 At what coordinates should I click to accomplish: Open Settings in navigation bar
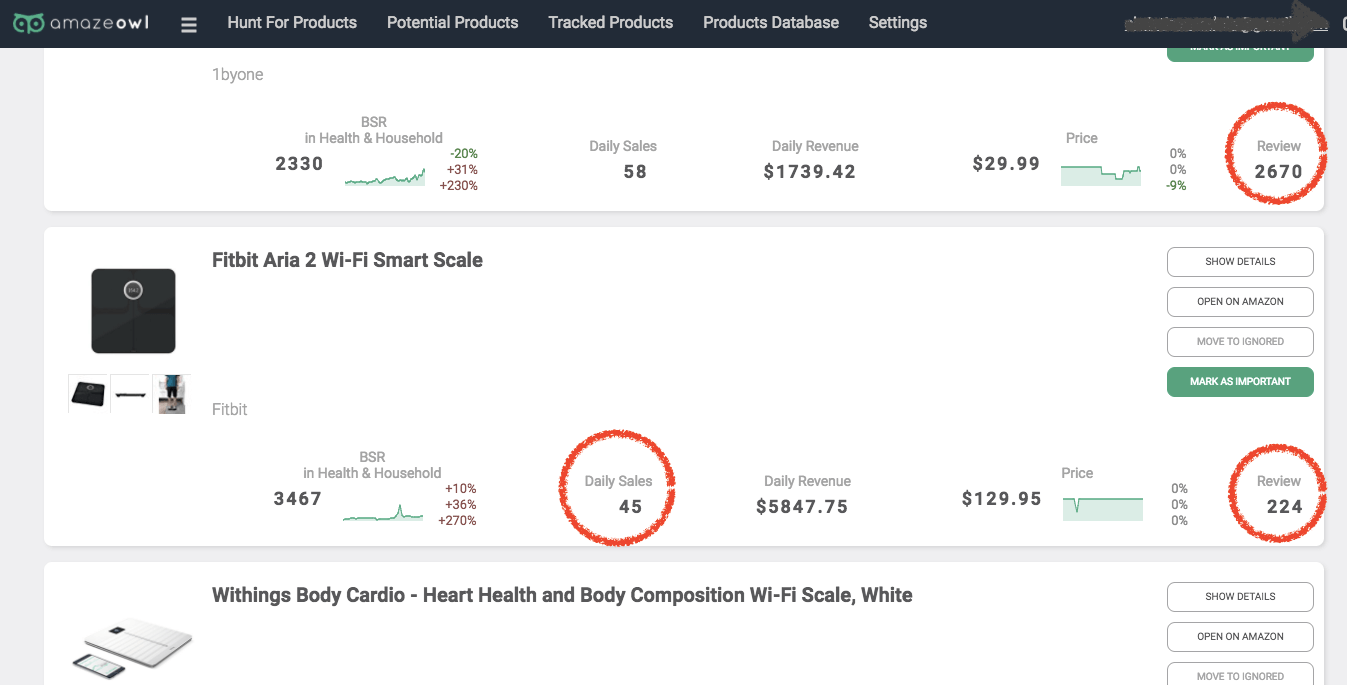(898, 22)
